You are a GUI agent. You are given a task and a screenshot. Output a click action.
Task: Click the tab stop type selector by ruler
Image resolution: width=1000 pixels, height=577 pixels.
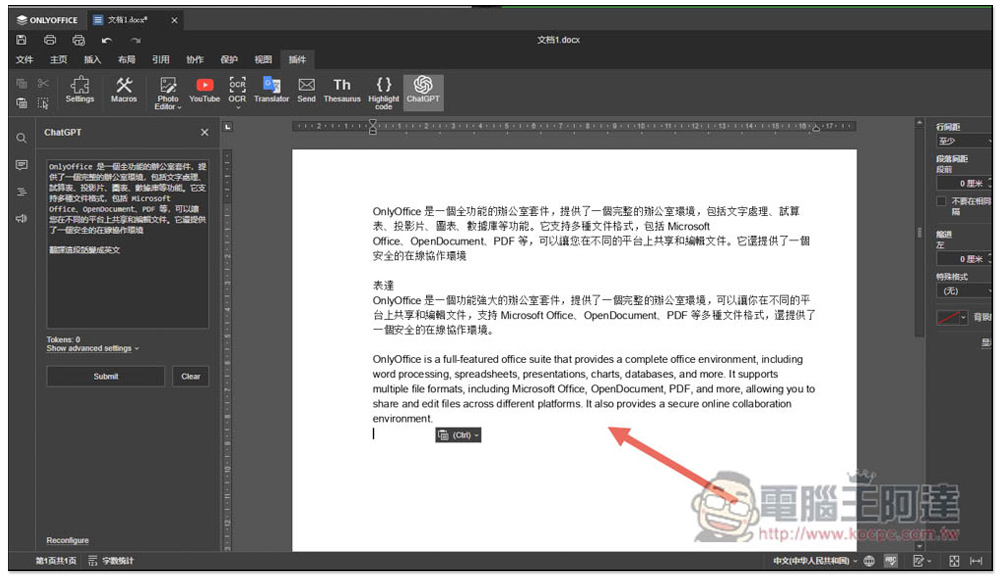pyautogui.click(x=228, y=127)
